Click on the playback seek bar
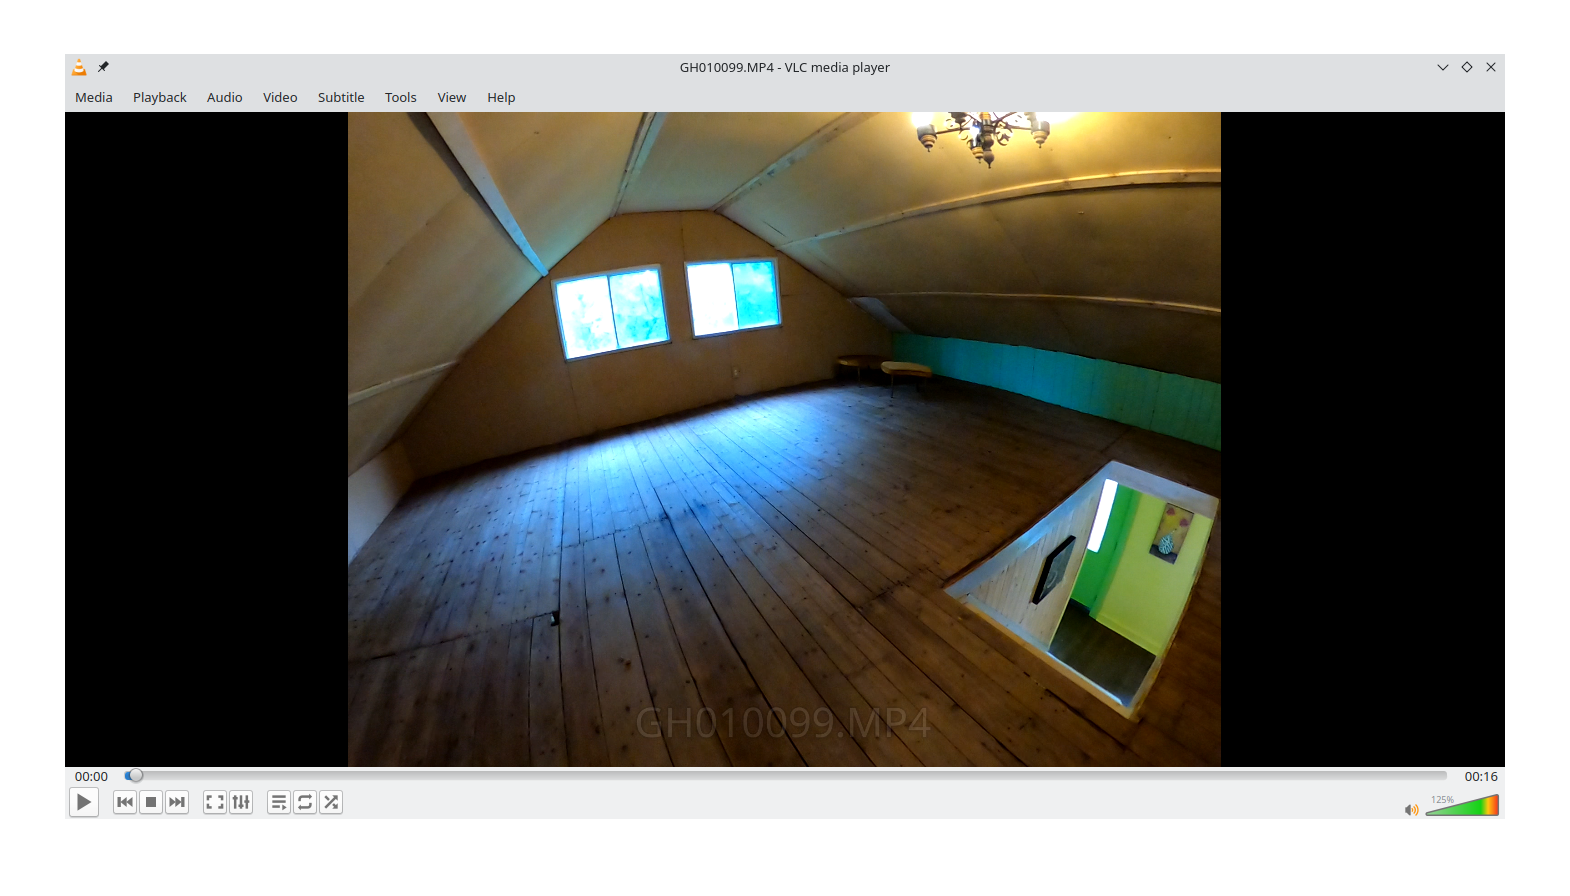Screen dimensions: 1570x896 tap(785, 775)
